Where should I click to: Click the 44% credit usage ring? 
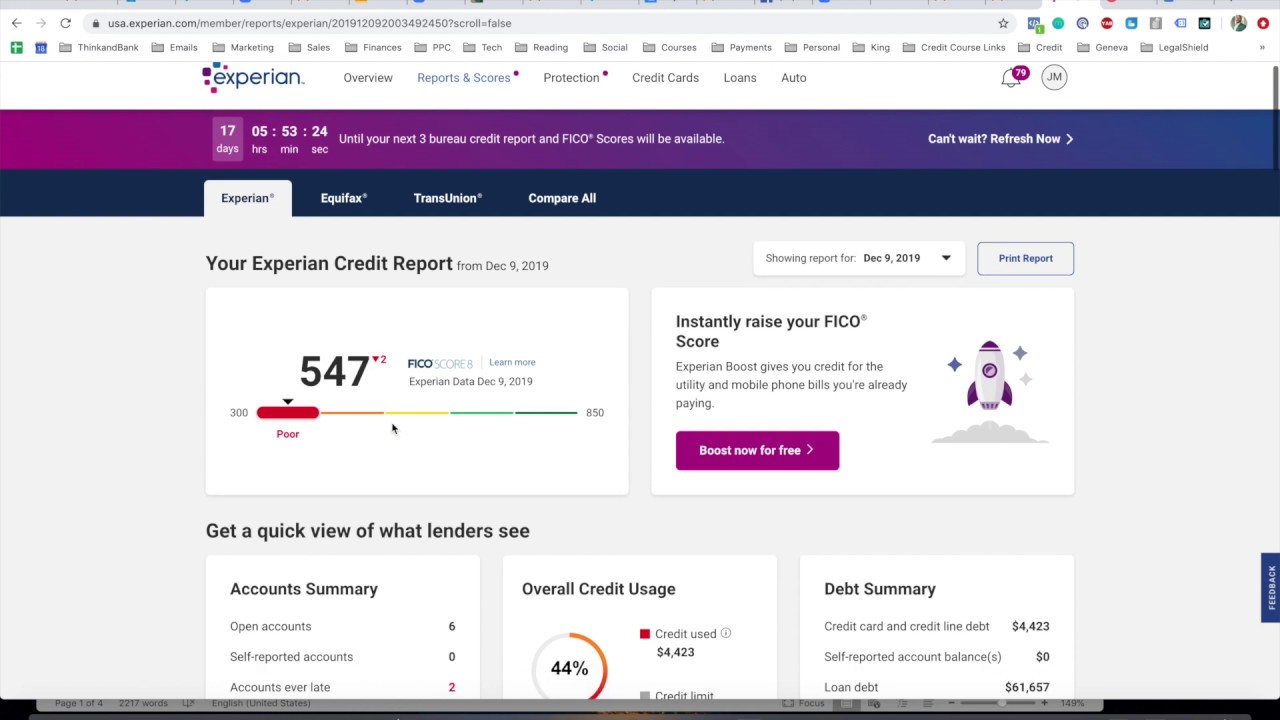pyautogui.click(x=569, y=667)
